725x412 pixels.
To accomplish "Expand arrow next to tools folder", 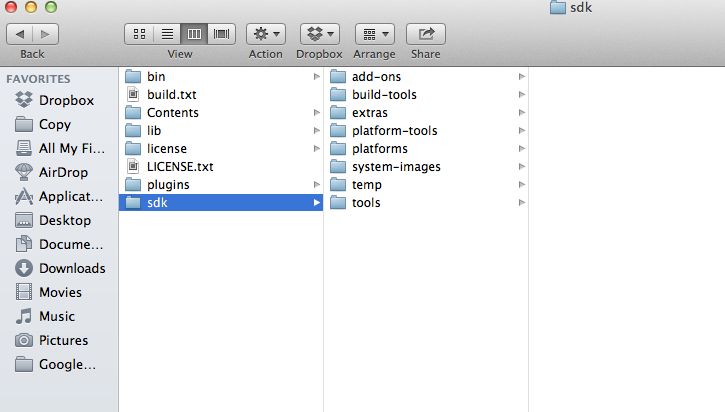I will tap(522, 203).
